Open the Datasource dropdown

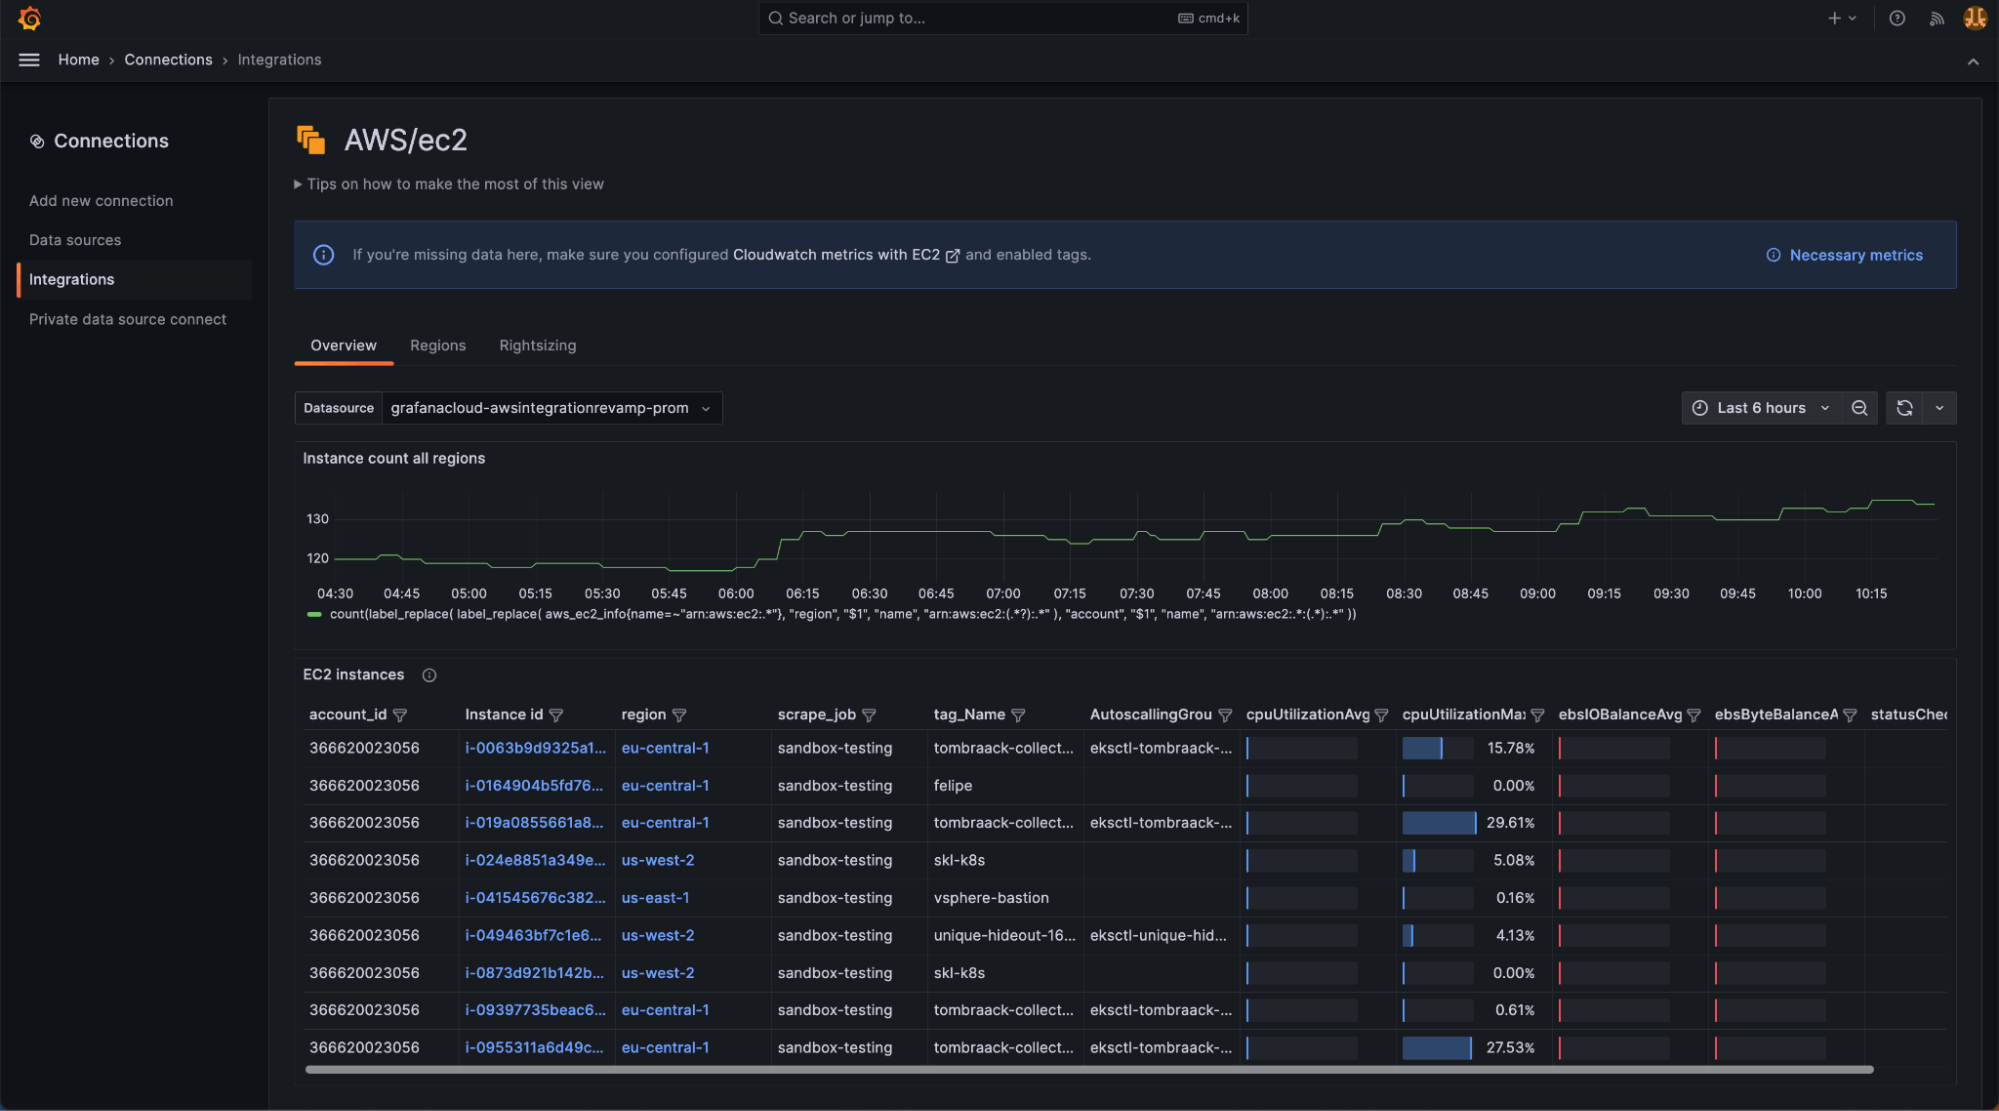[550, 408]
